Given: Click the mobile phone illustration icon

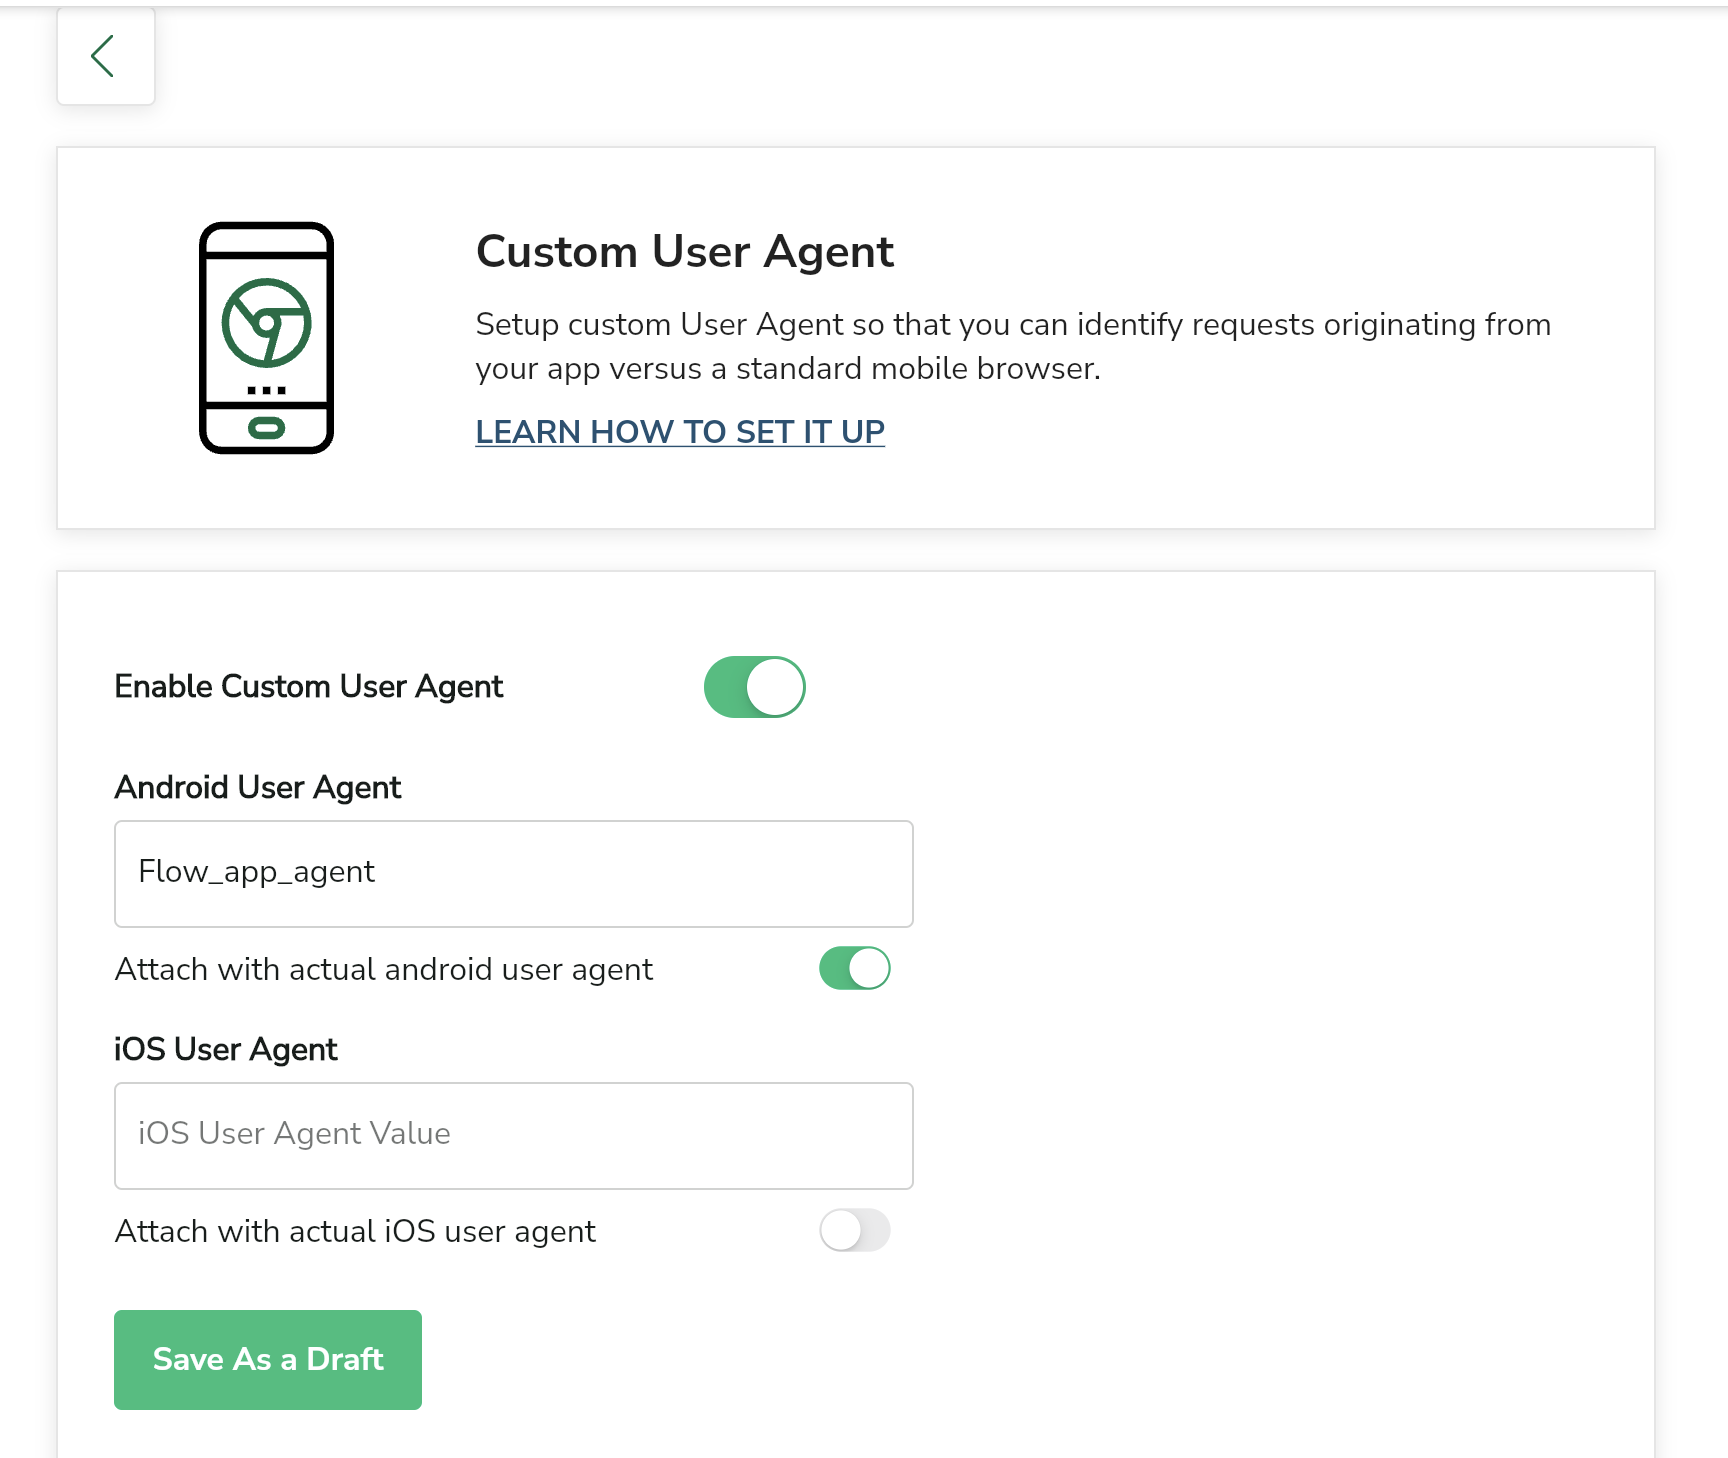Looking at the screenshot, I should click(x=266, y=338).
